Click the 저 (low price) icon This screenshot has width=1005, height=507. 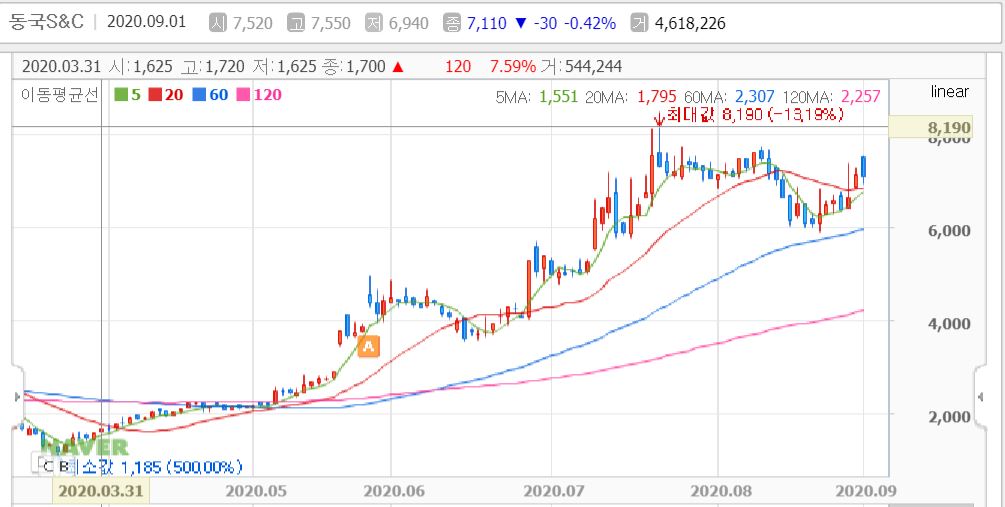374,23
